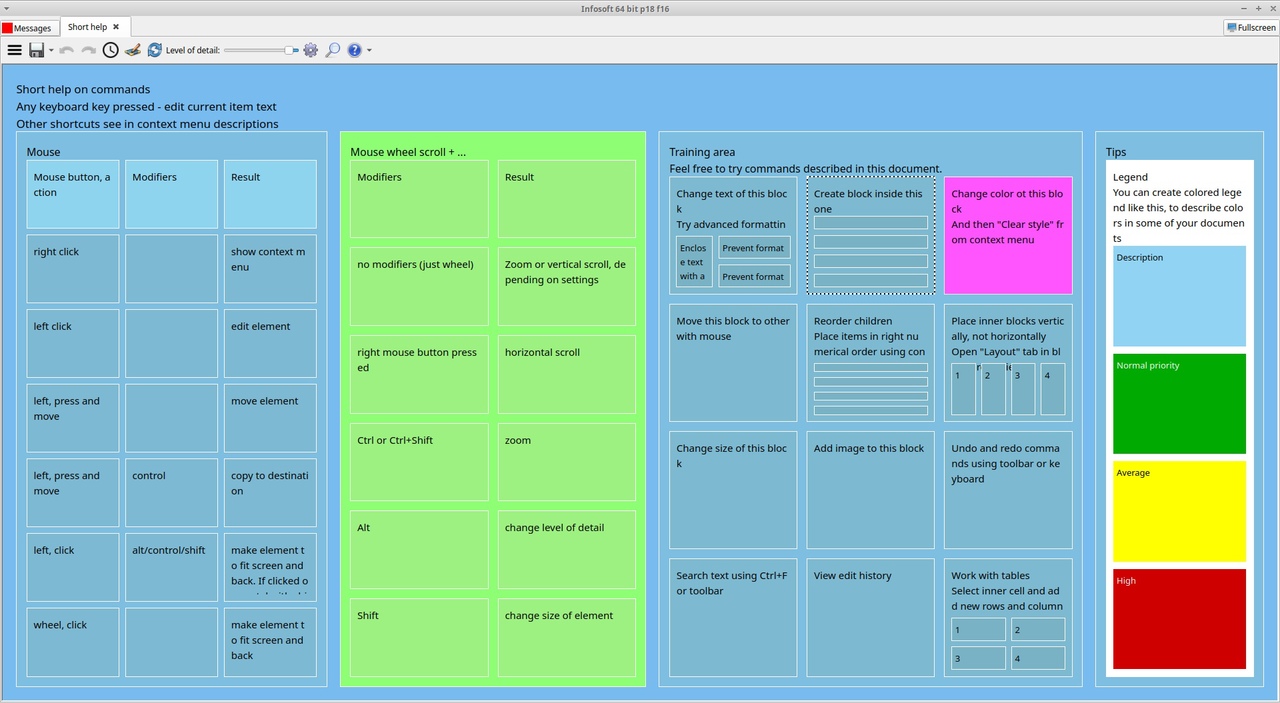1280x703 pixels.
Task: Select the magenta Change color block
Action: (1008, 236)
